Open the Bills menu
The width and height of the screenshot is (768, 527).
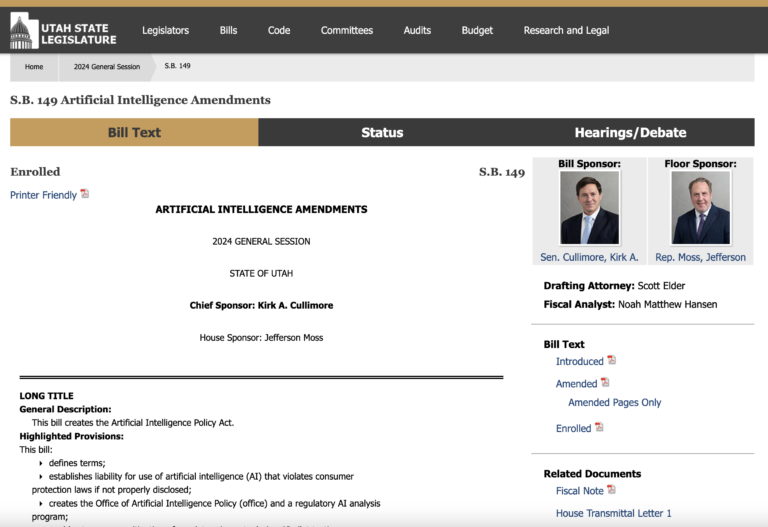[228, 30]
